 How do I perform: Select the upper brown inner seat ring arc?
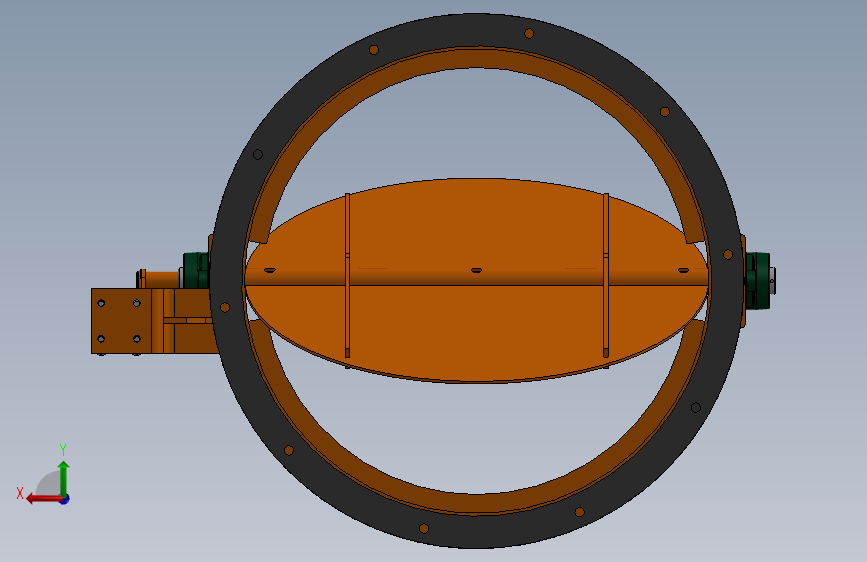click(x=476, y=59)
